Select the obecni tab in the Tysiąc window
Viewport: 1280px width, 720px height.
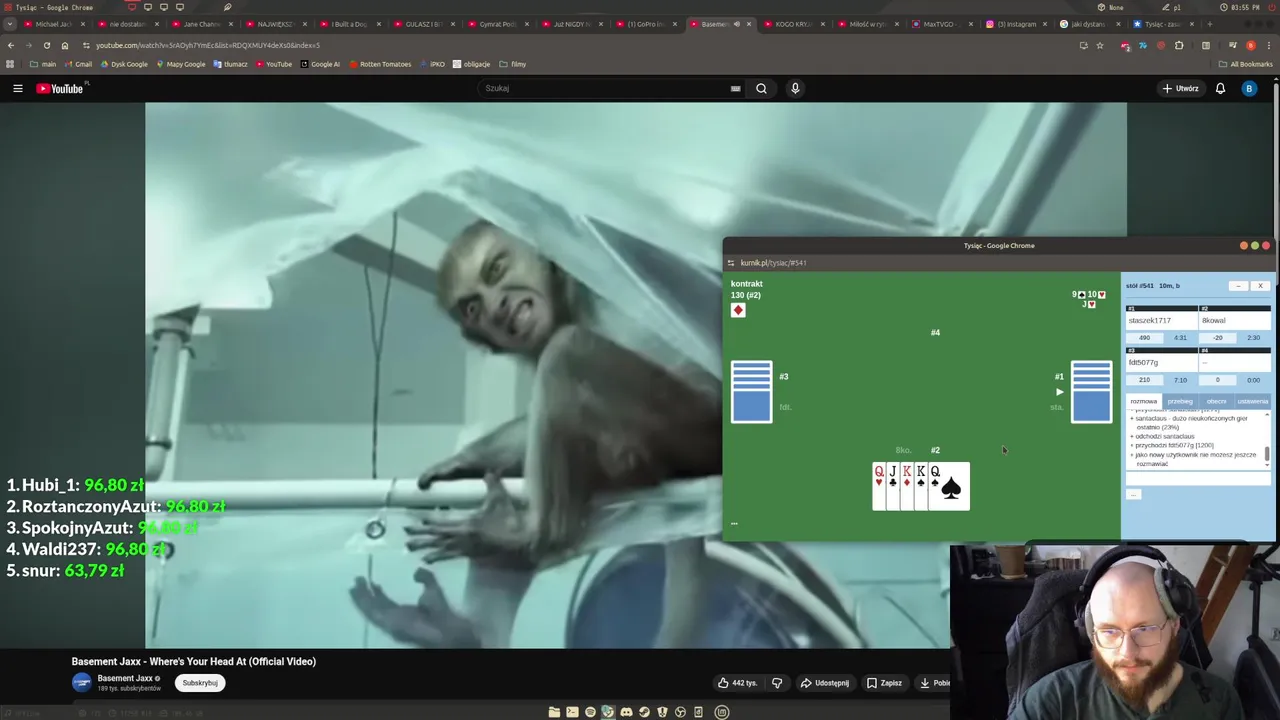[1216, 401]
